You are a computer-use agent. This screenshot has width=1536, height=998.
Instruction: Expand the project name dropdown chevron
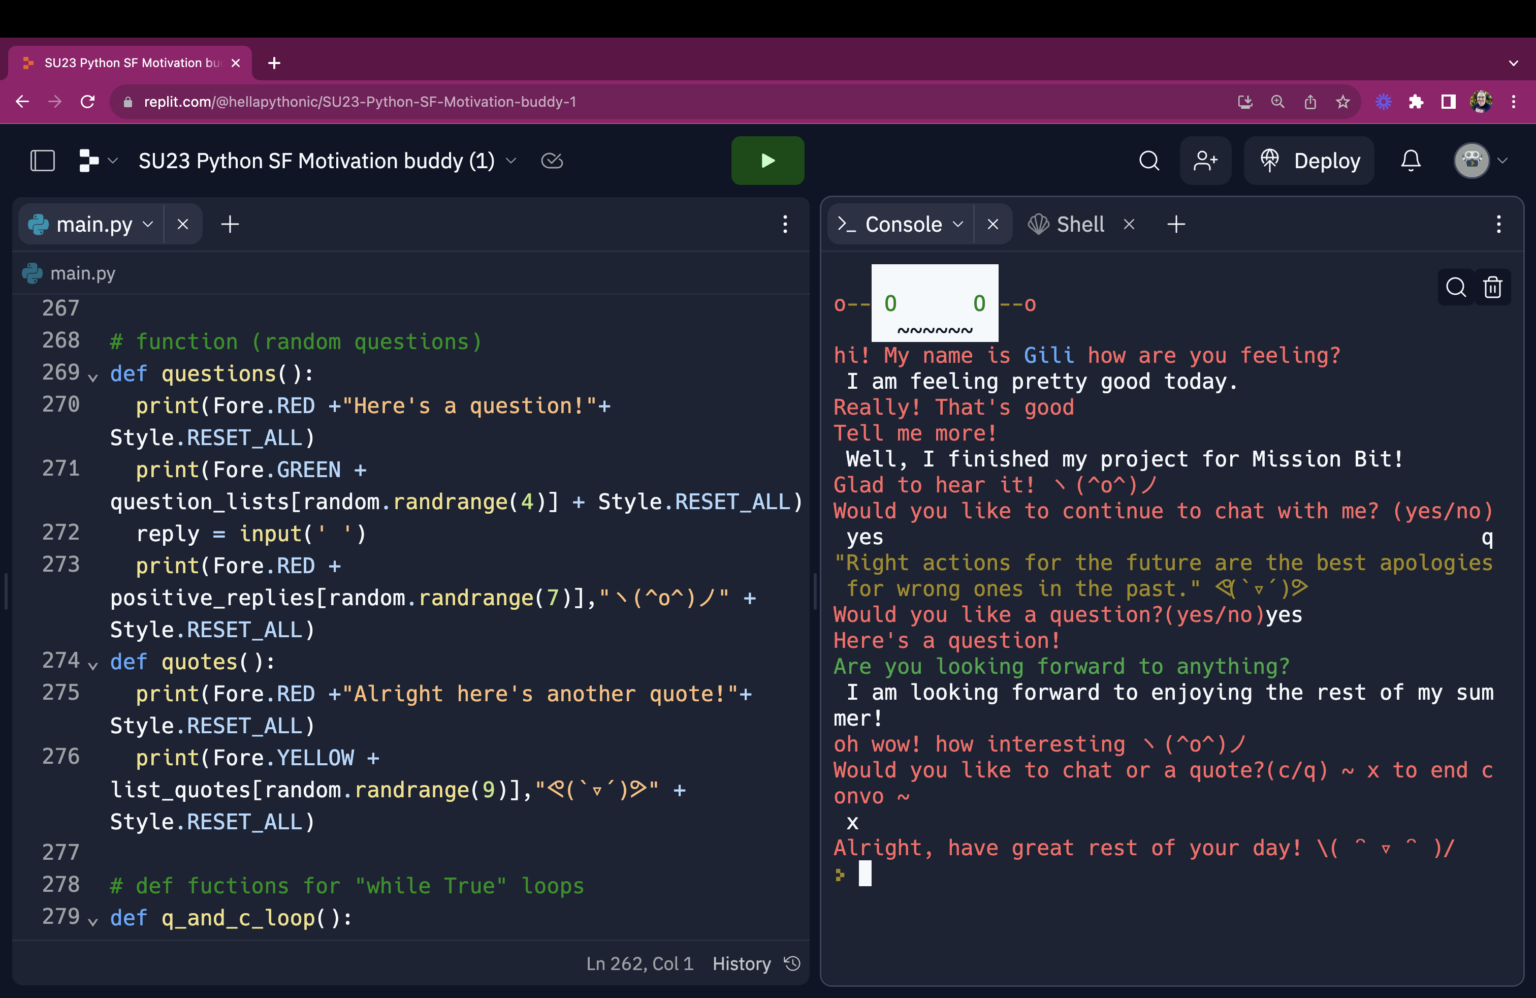511,161
